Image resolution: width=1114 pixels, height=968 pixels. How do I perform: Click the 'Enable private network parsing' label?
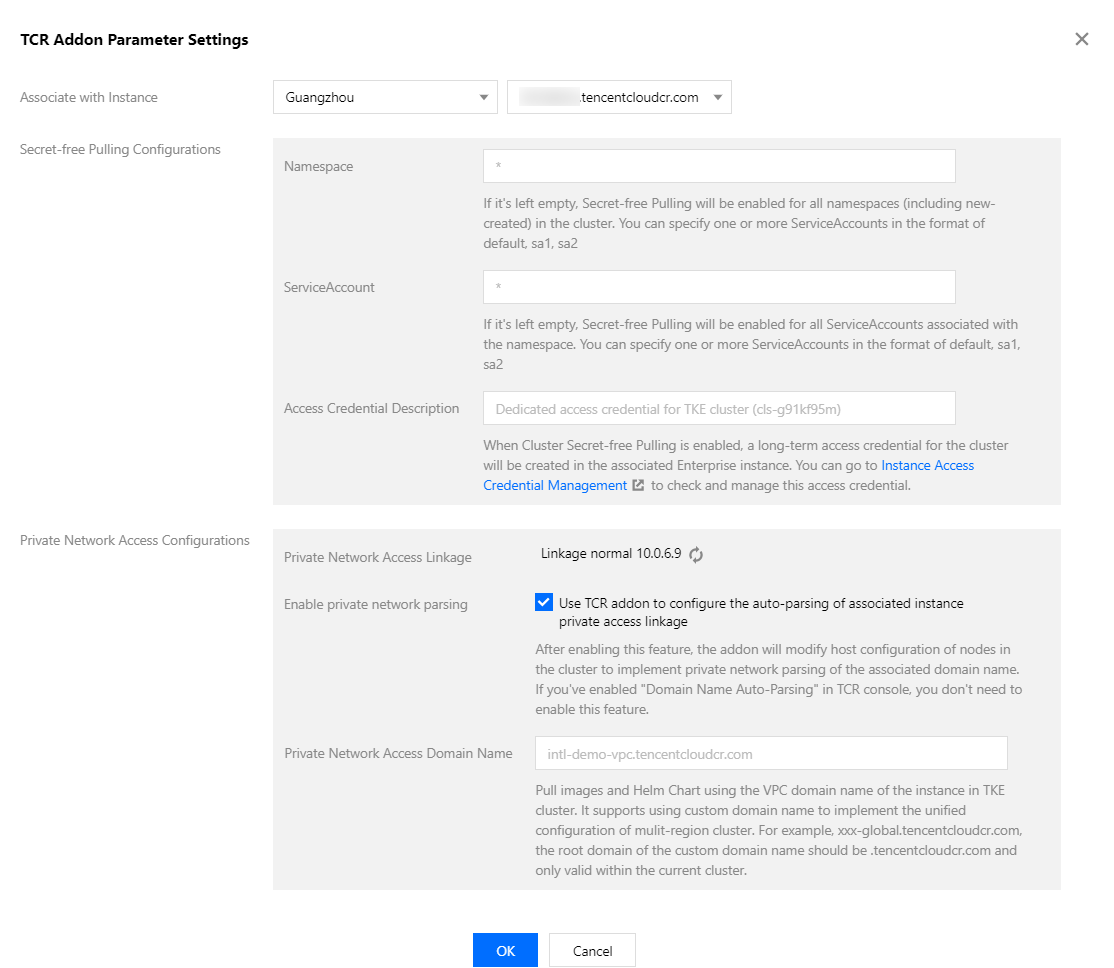click(376, 604)
